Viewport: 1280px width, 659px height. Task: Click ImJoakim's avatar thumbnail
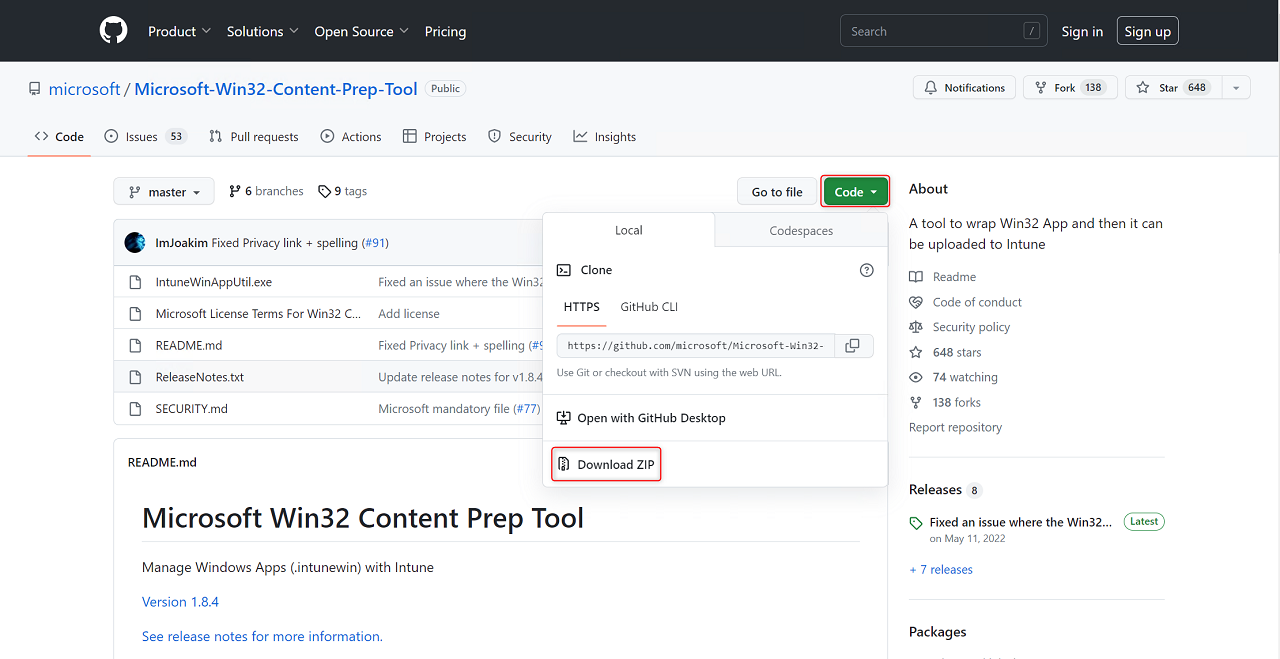coord(135,242)
